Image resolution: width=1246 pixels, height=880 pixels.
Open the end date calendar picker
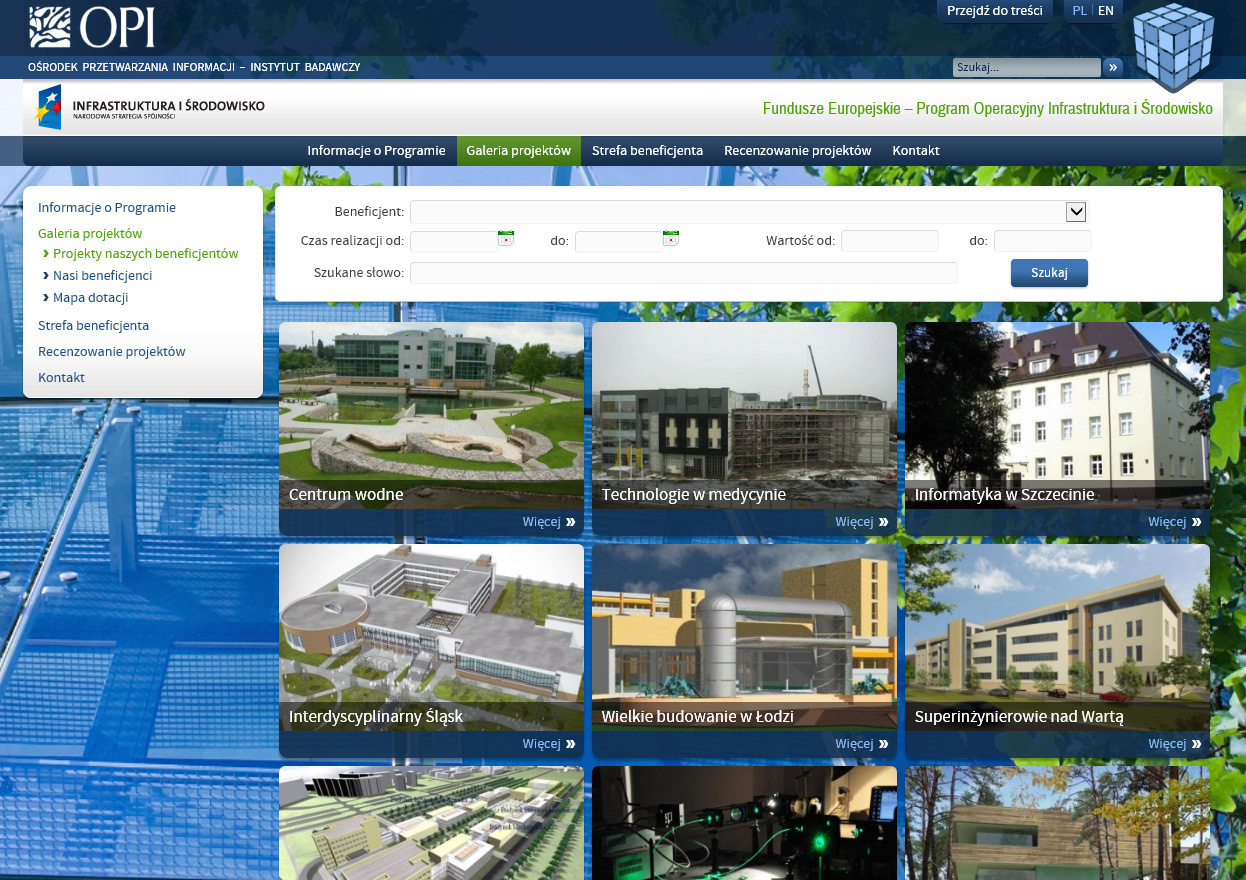(x=671, y=238)
